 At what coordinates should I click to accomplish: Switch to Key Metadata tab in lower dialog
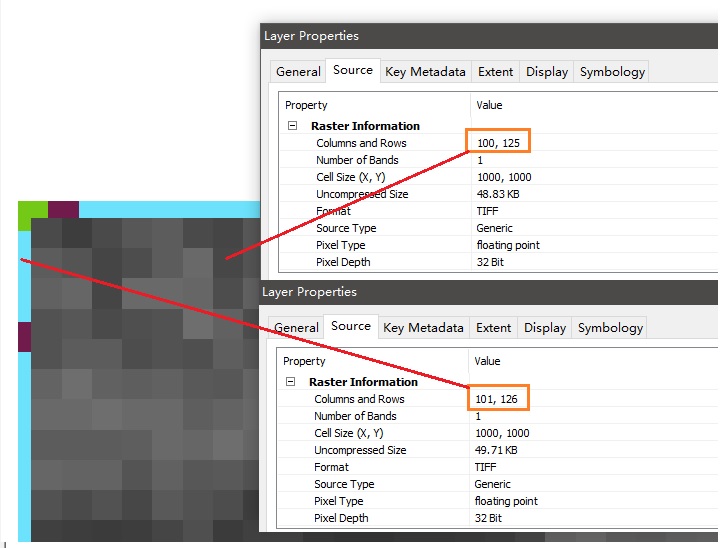tap(423, 328)
